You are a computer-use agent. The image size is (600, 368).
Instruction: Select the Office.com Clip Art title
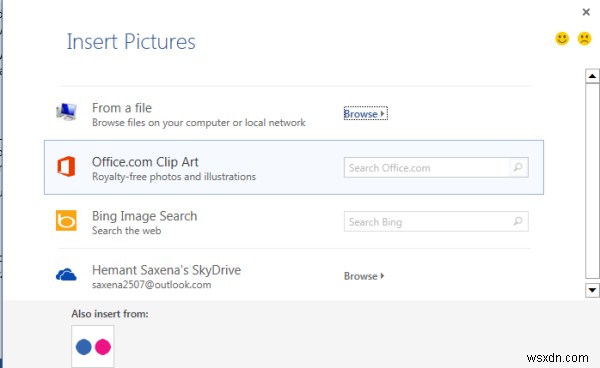coord(145,162)
